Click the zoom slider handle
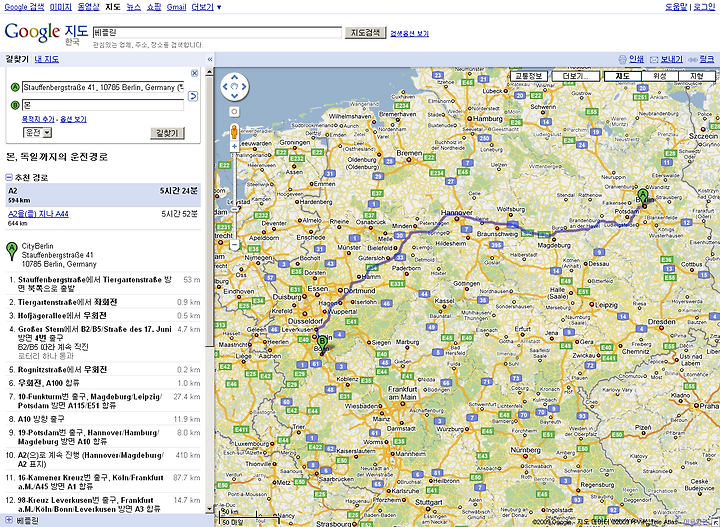Image resolution: width=720 pixels, height=527 pixels. tap(235, 209)
